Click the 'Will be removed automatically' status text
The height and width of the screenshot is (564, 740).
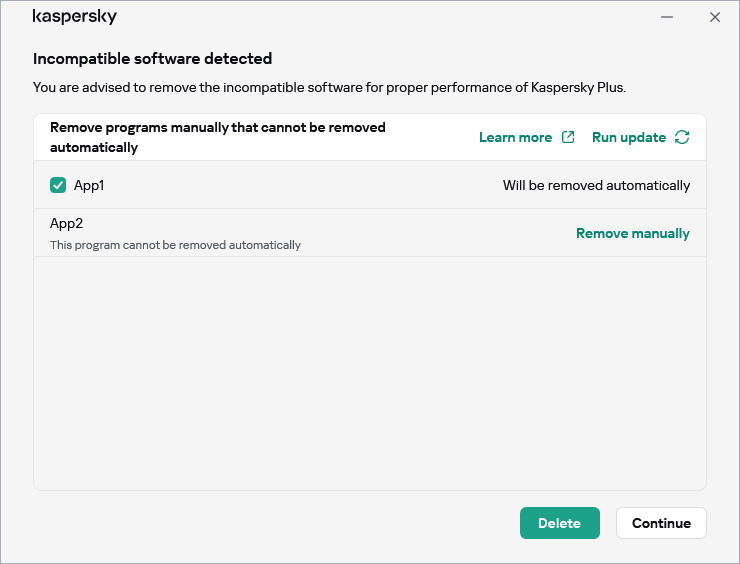coord(596,185)
